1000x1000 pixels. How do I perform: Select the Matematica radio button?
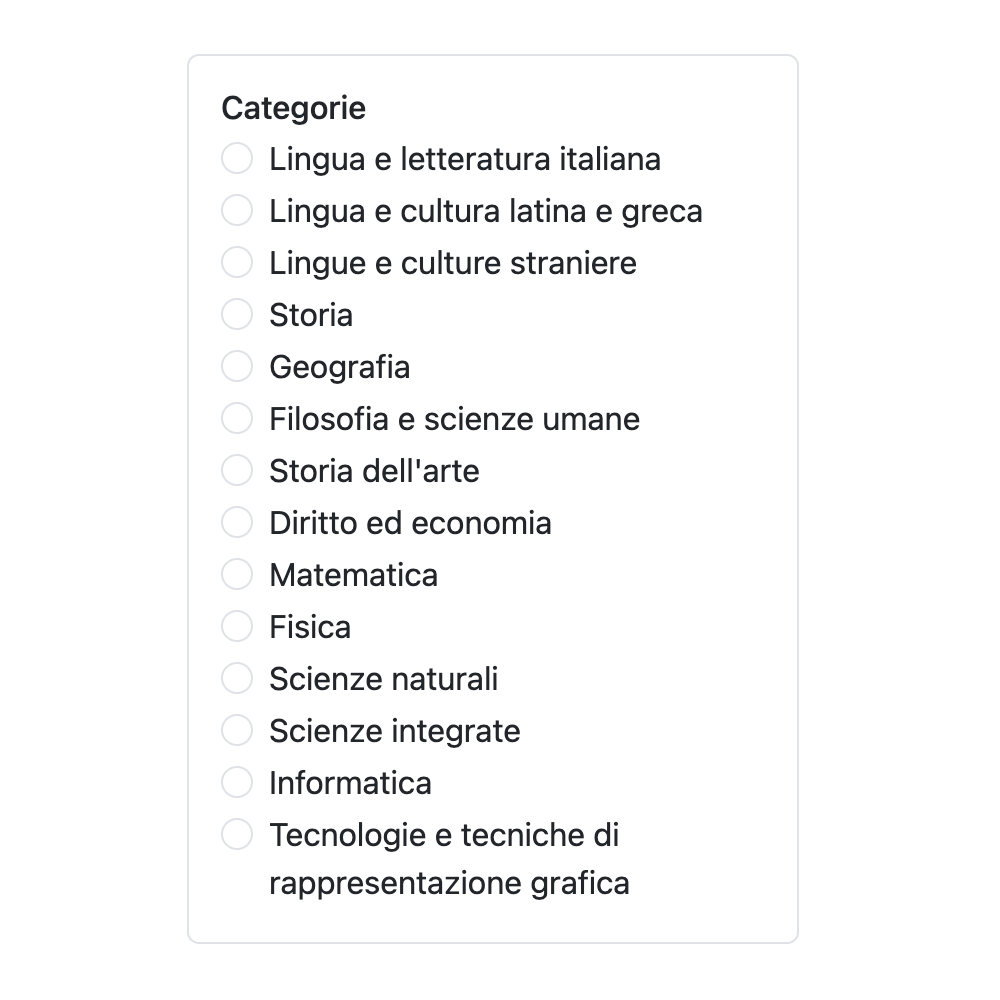pos(237,574)
